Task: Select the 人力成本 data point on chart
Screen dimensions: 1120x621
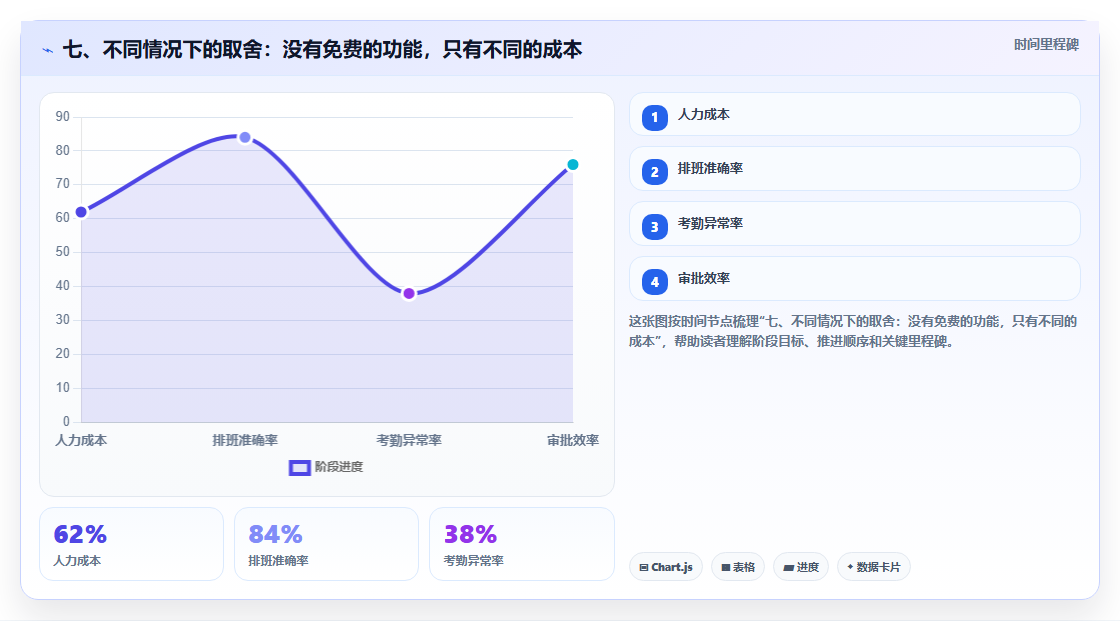Action: (81, 212)
